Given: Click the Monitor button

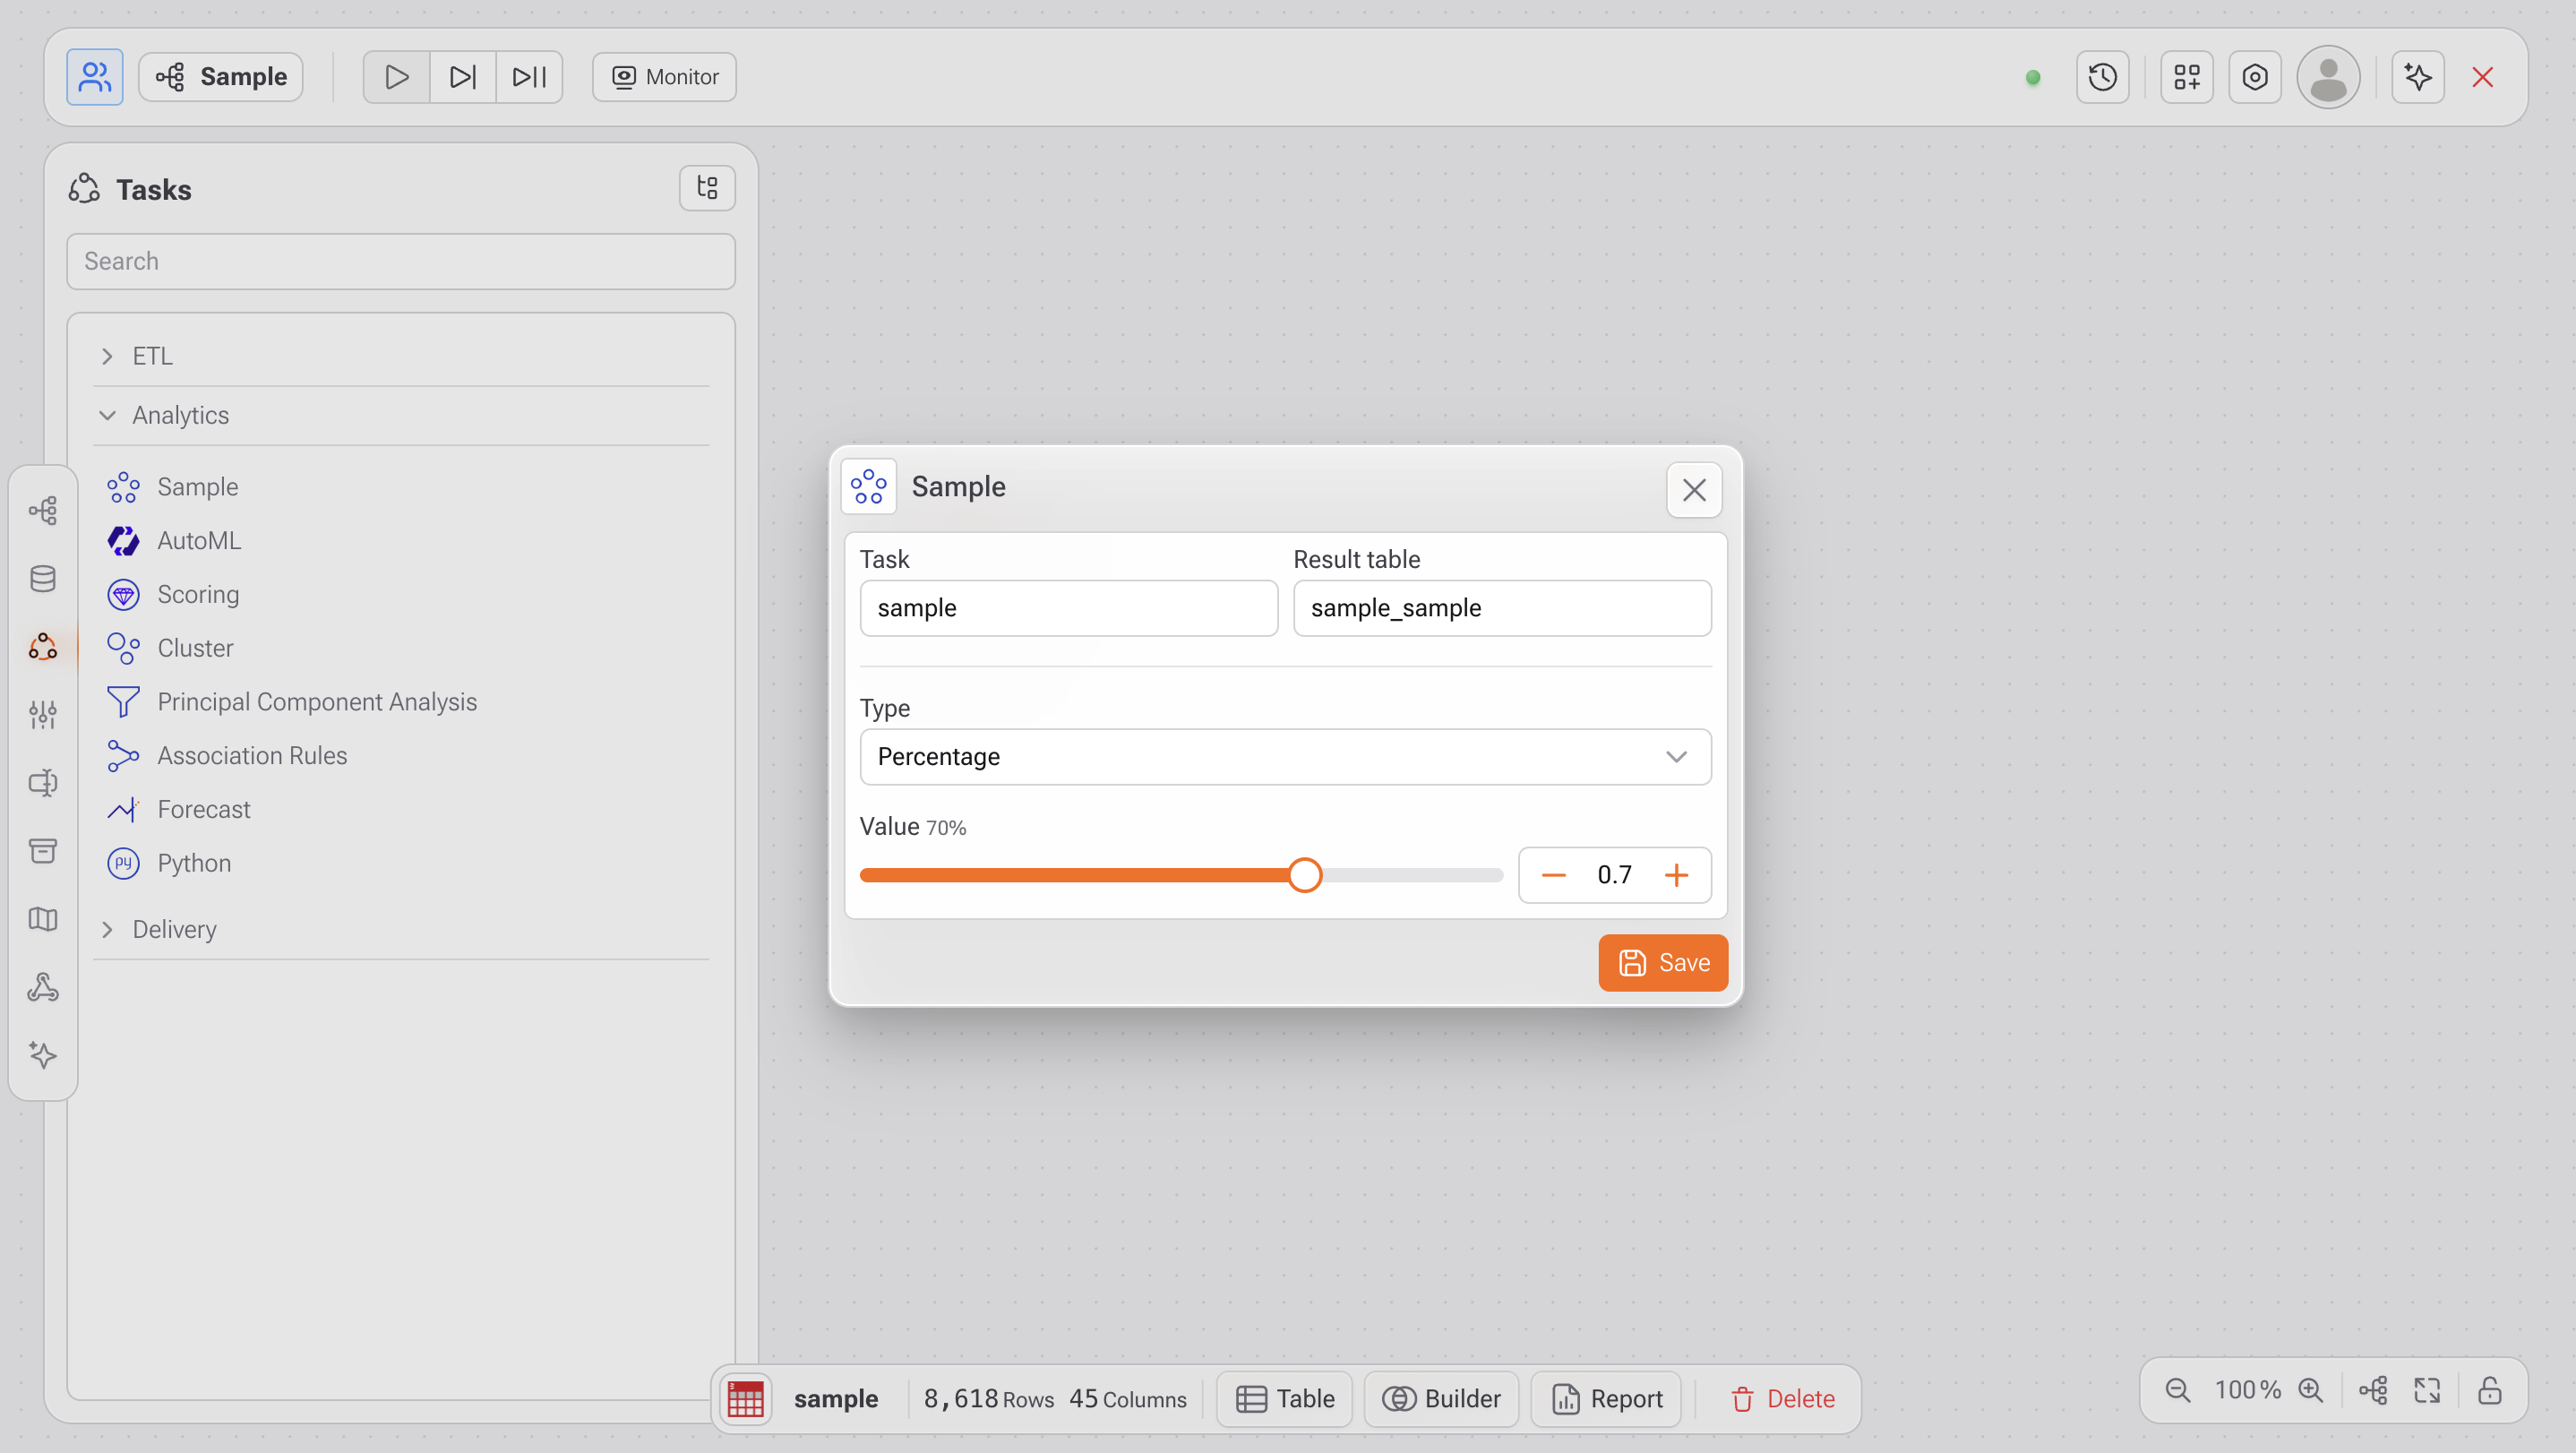Looking at the screenshot, I should tap(664, 77).
